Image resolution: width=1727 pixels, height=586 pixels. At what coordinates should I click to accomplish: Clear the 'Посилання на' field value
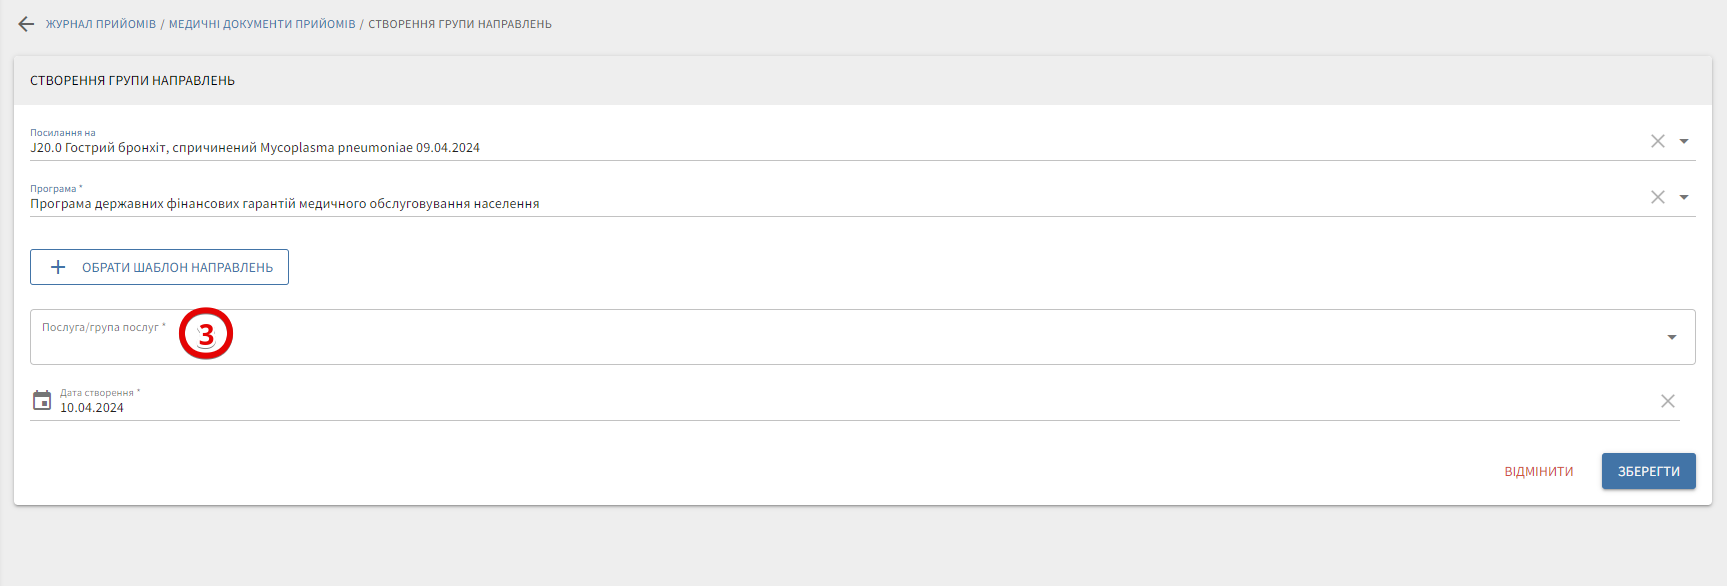tap(1658, 141)
